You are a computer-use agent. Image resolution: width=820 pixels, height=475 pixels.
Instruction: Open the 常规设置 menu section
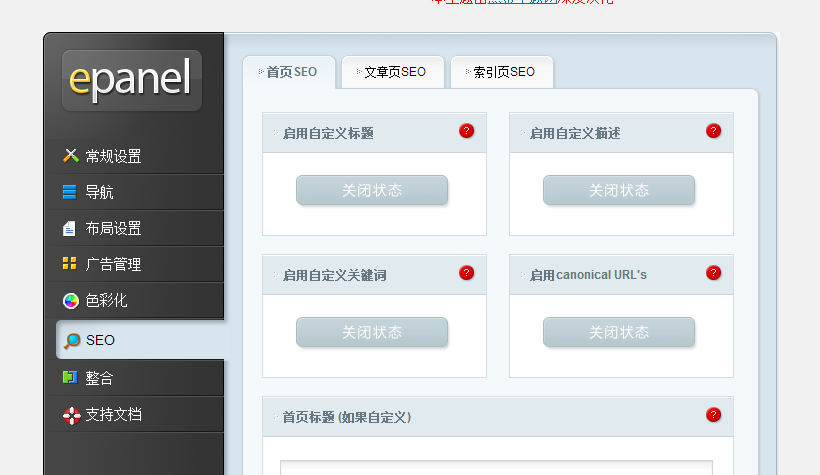click(136, 156)
